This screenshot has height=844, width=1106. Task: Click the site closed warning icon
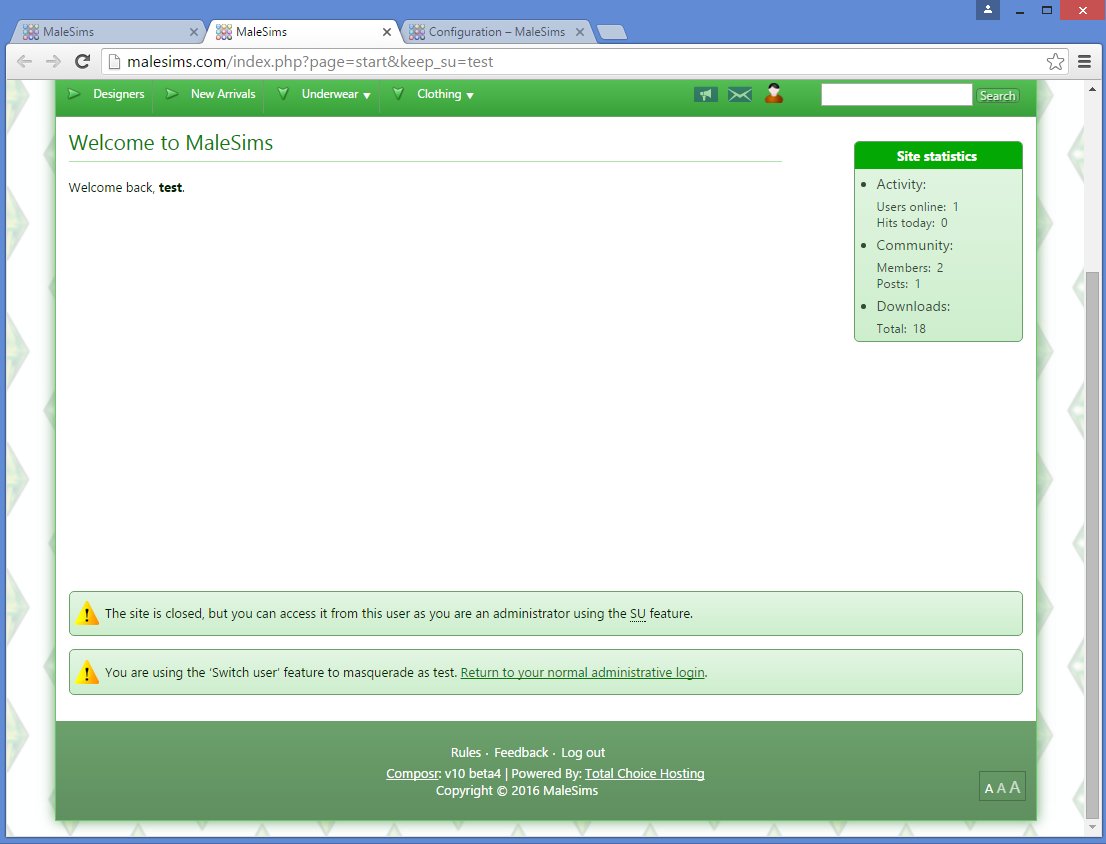pos(87,613)
